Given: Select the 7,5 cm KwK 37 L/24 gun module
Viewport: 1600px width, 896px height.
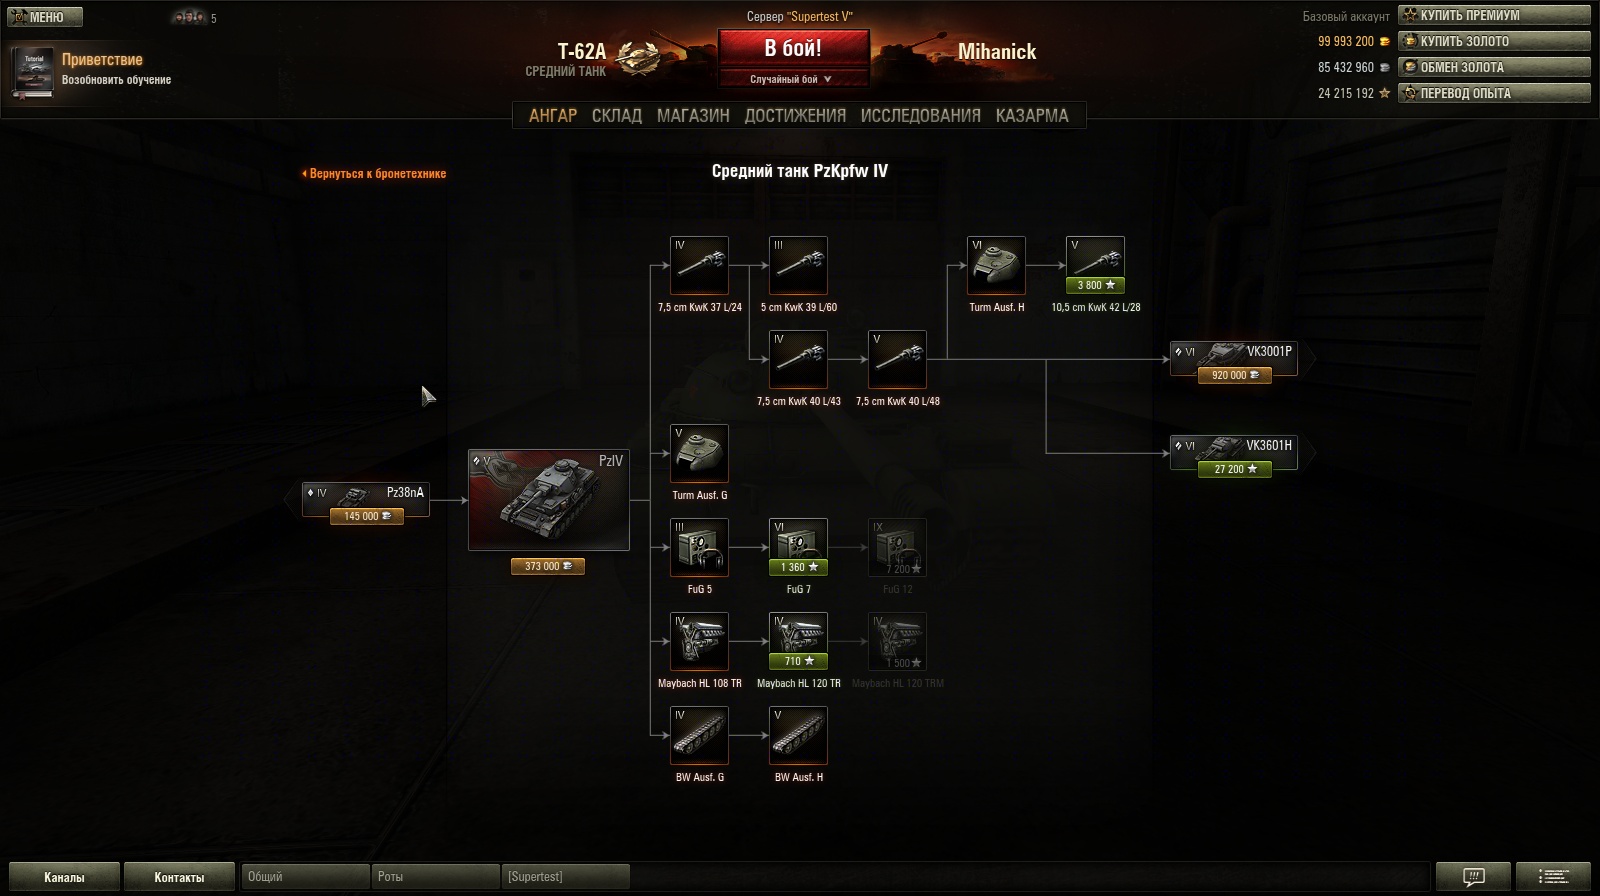Looking at the screenshot, I should point(699,265).
